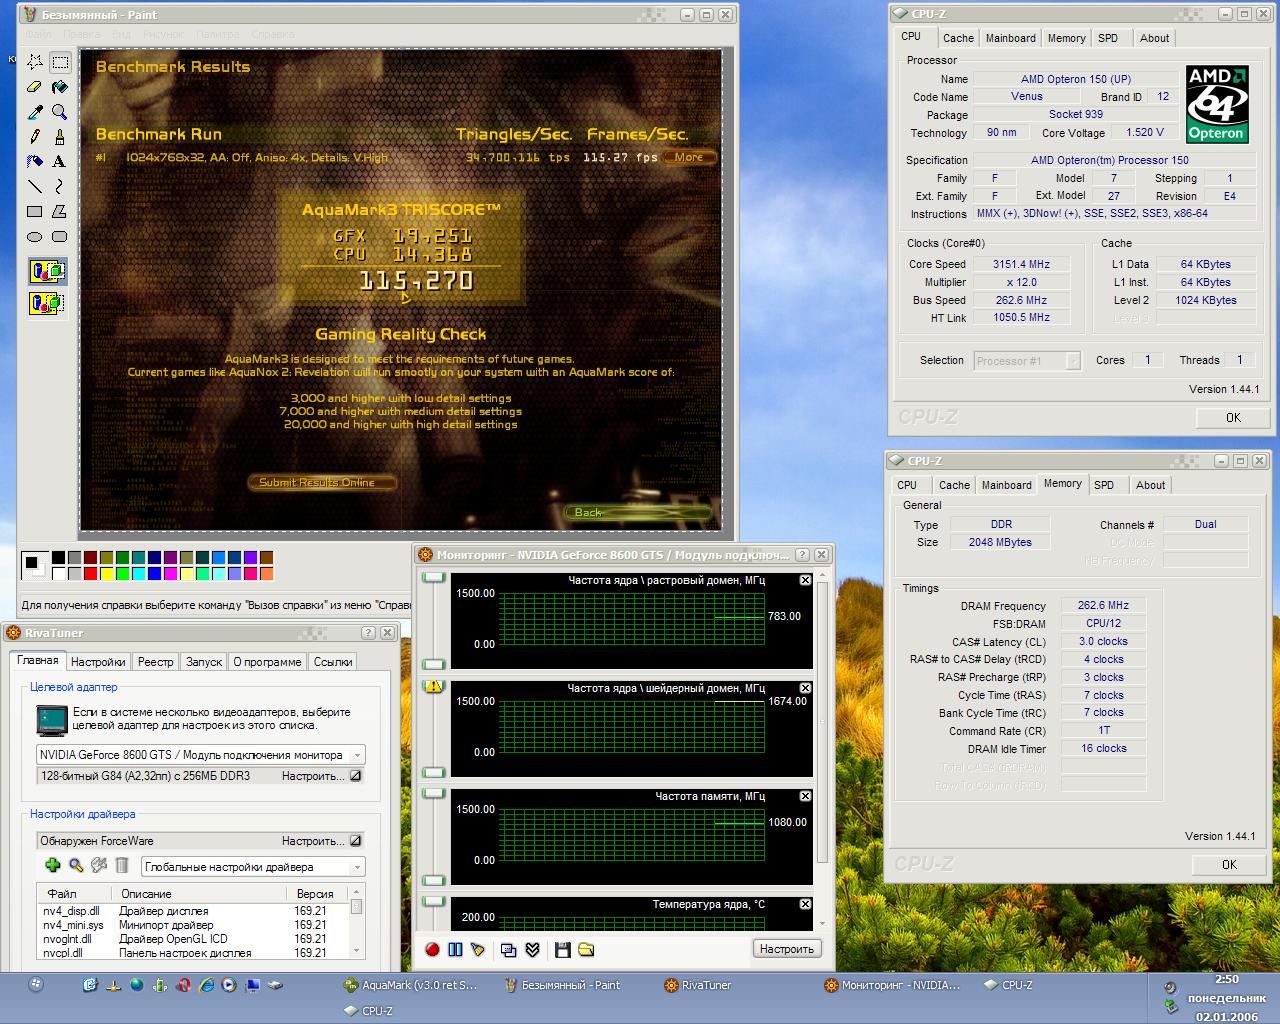Click the tag icon in monitoring toolbar

point(478,949)
